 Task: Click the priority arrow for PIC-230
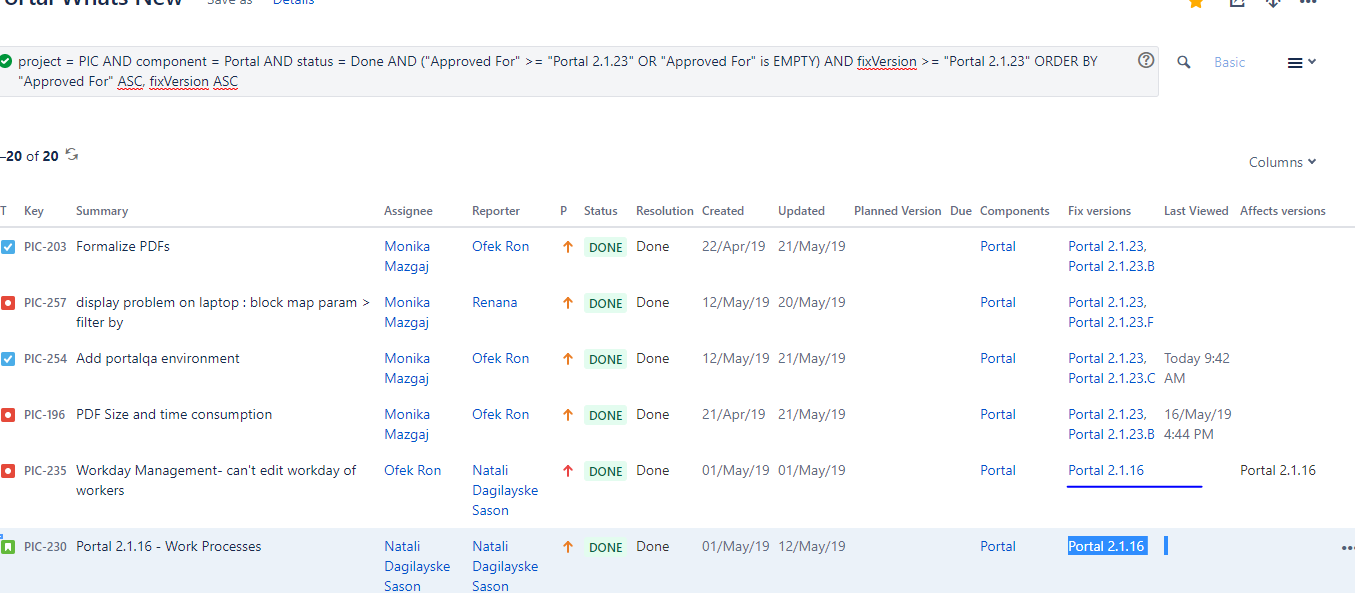(x=568, y=547)
